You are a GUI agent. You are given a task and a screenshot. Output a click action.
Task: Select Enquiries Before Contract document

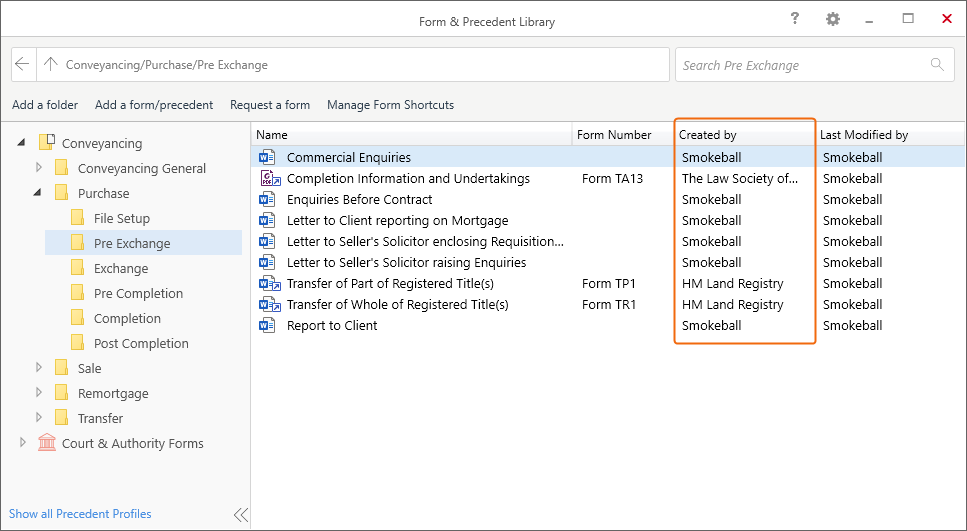[360, 199]
